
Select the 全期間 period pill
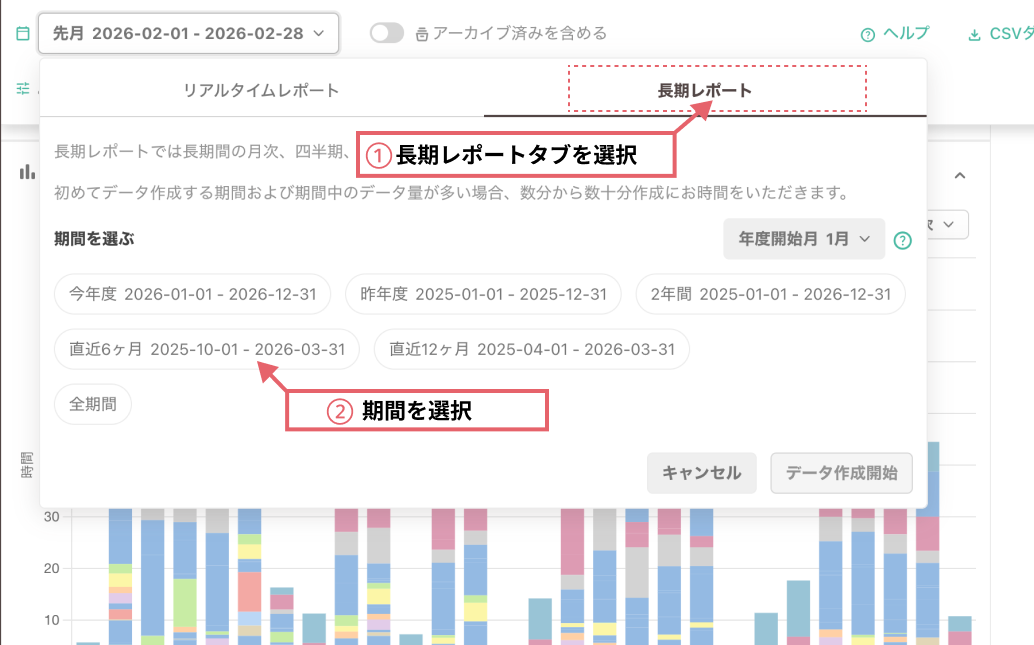(92, 404)
